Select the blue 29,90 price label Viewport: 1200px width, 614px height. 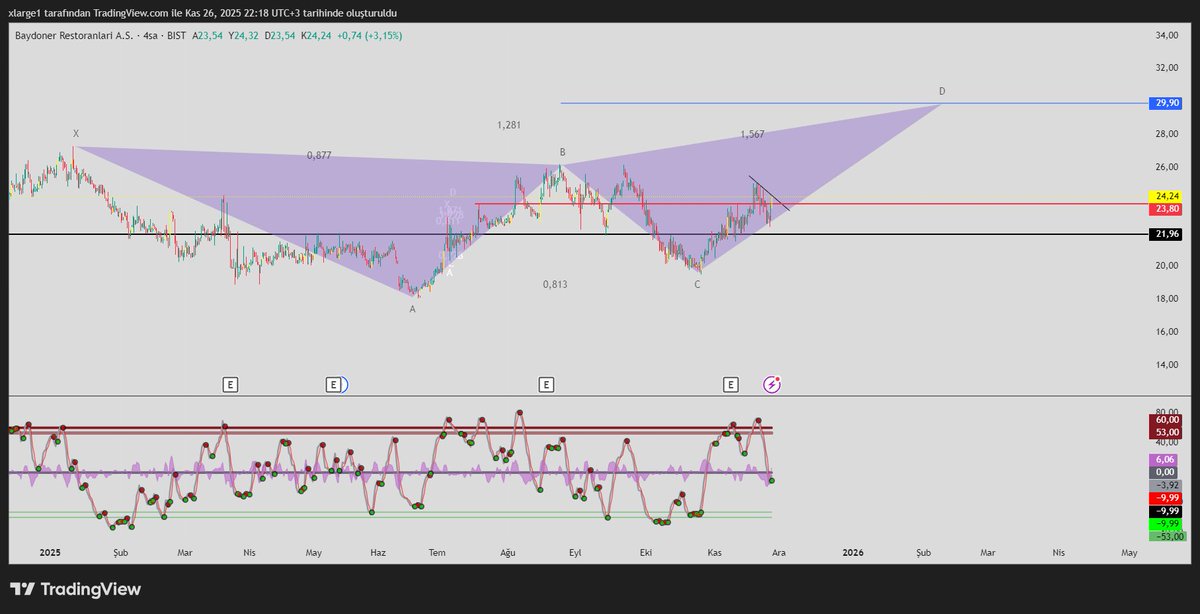point(1167,103)
